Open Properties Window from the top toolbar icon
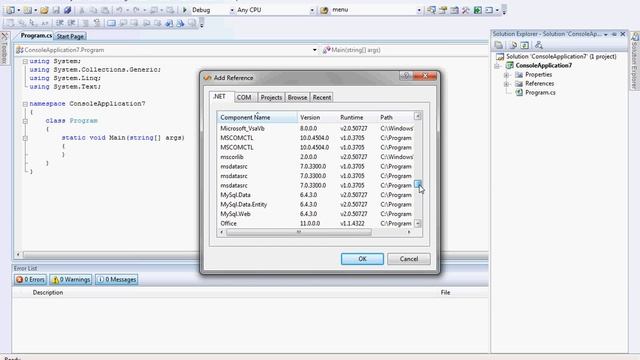Screen dimensions: 640x360 (x=443, y=10)
